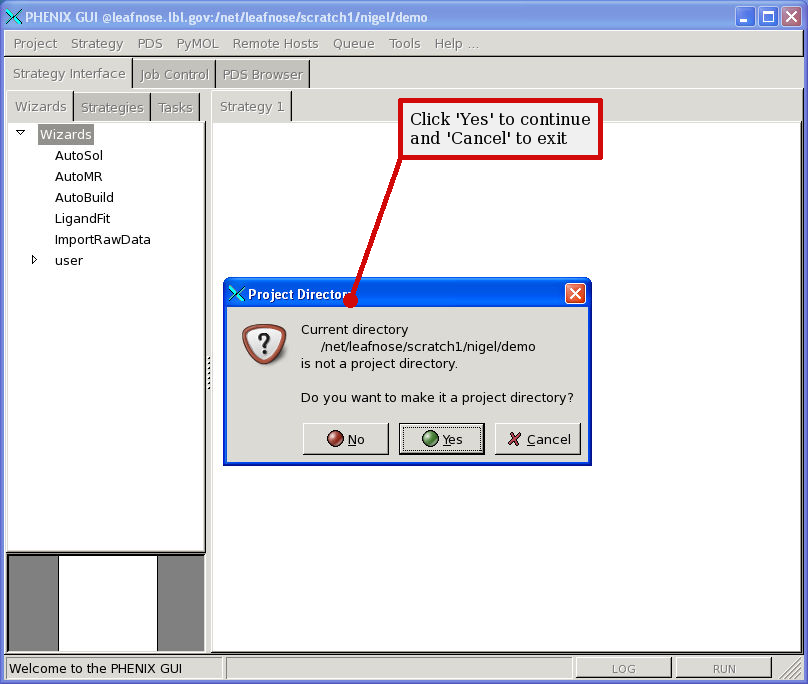Click the white preview thumbnail panel
The image size is (808, 684).
coord(108,602)
